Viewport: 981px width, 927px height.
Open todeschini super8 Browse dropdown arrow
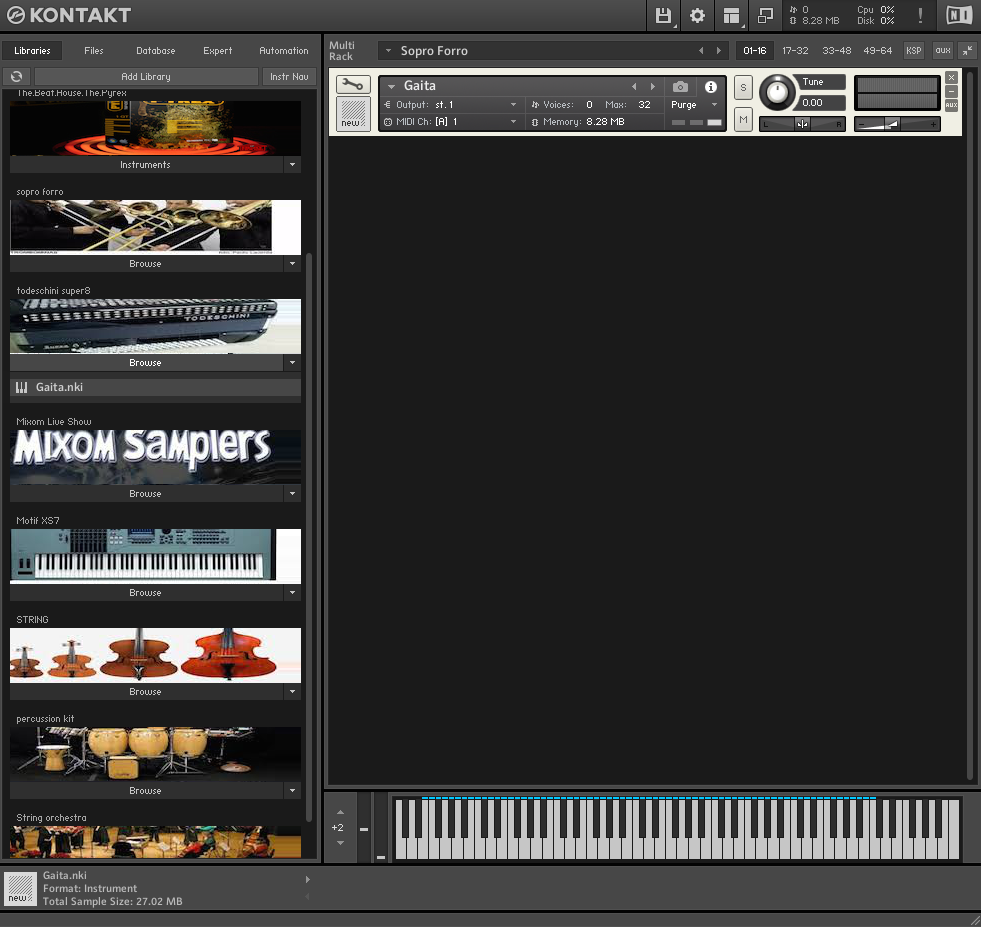click(292, 363)
